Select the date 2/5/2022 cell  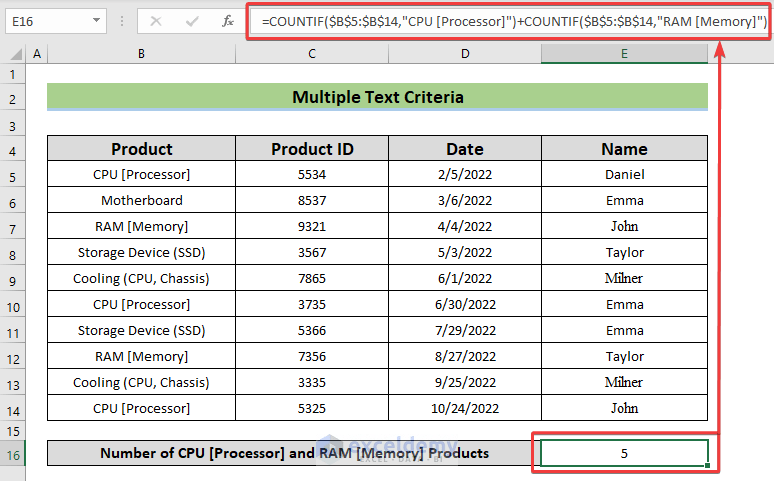[465, 174]
